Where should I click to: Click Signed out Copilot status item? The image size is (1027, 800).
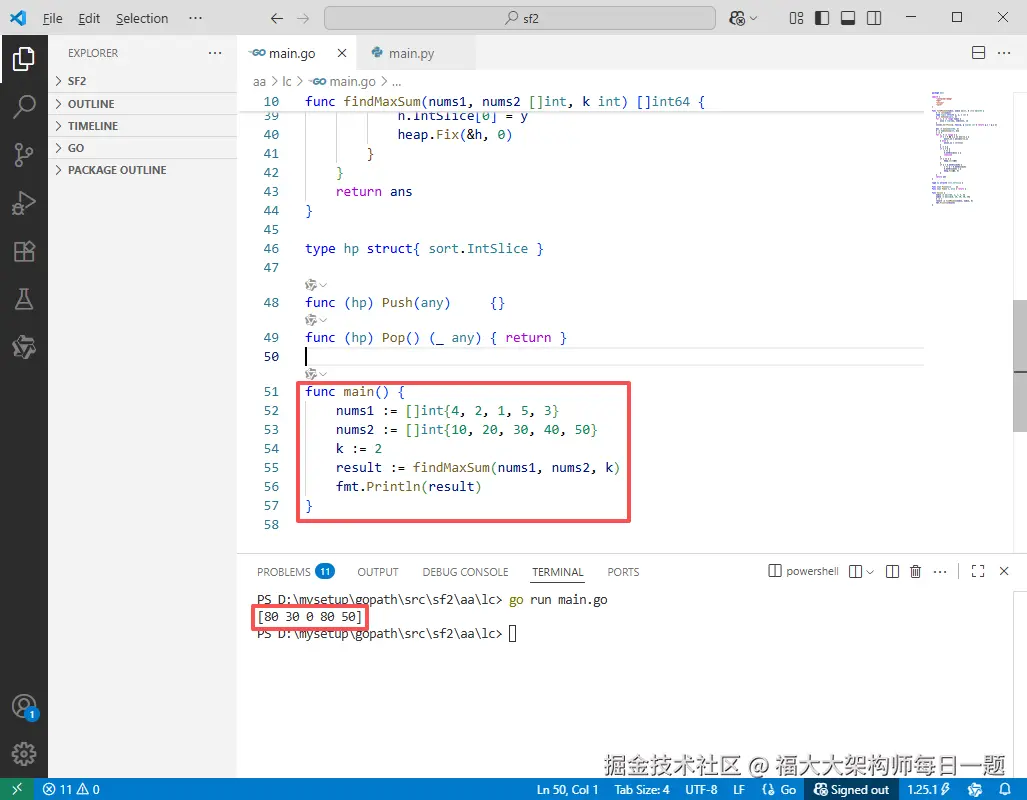click(851, 790)
